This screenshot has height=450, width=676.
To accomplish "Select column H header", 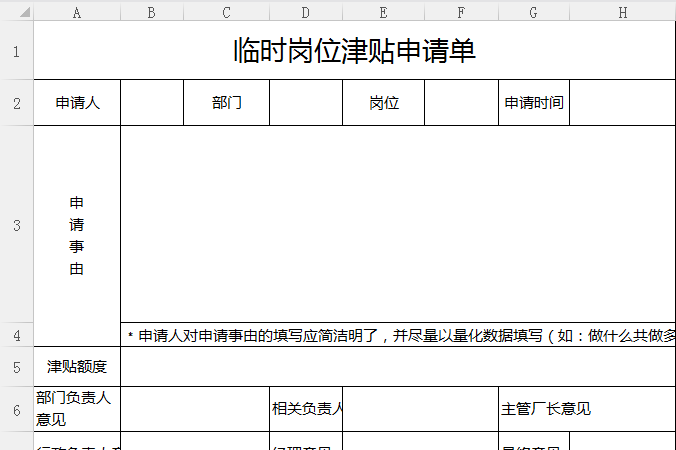I will pyautogui.click(x=622, y=11).
